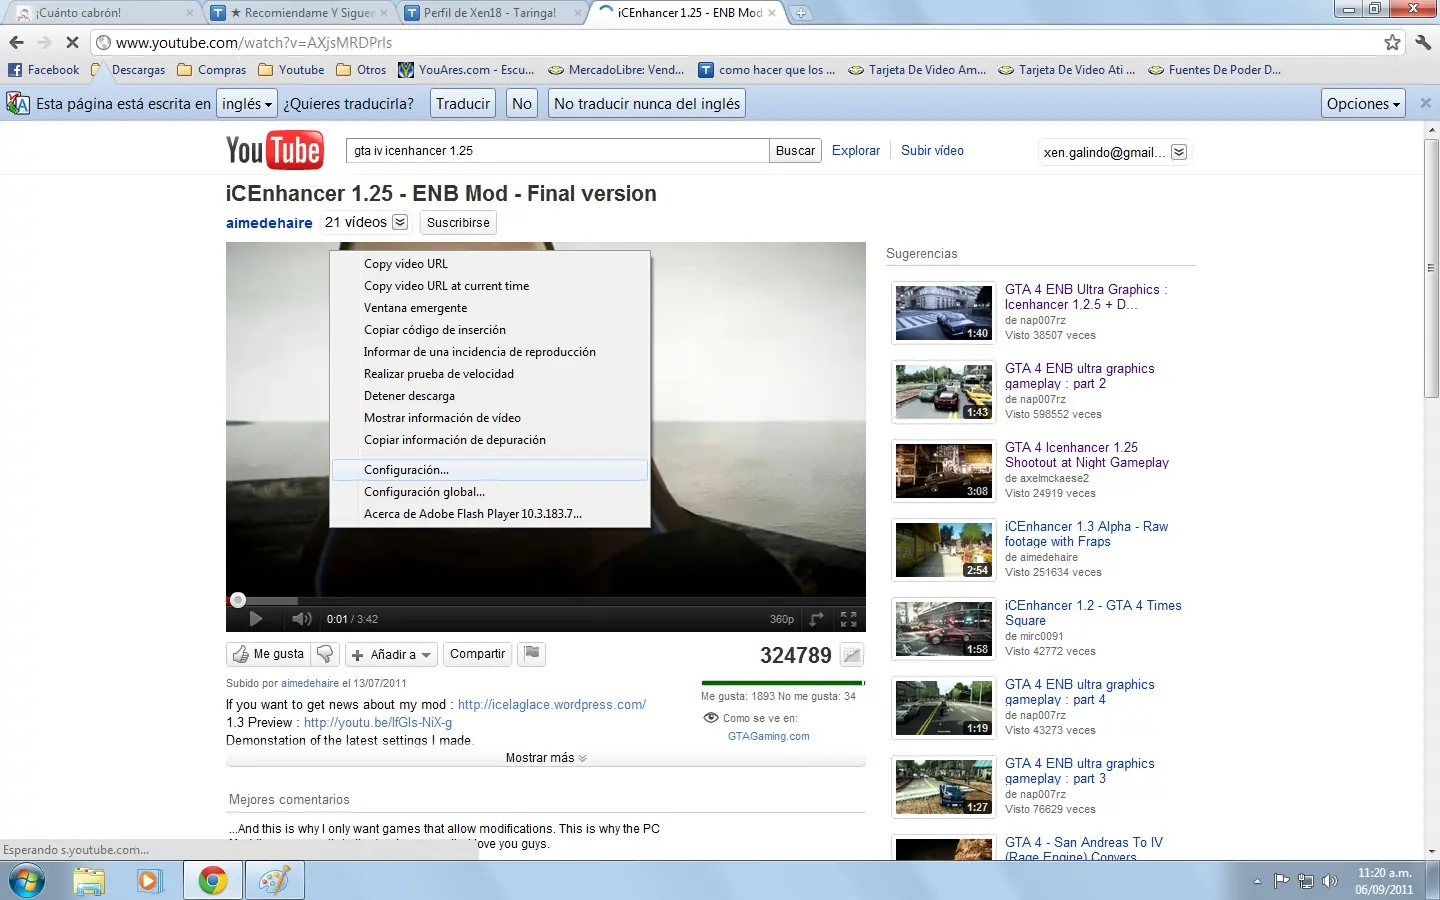Image resolution: width=1440 pixels, height=900 pixels.
Task: Open the aimedehaire channel link
Action: [x=269, y=222]
